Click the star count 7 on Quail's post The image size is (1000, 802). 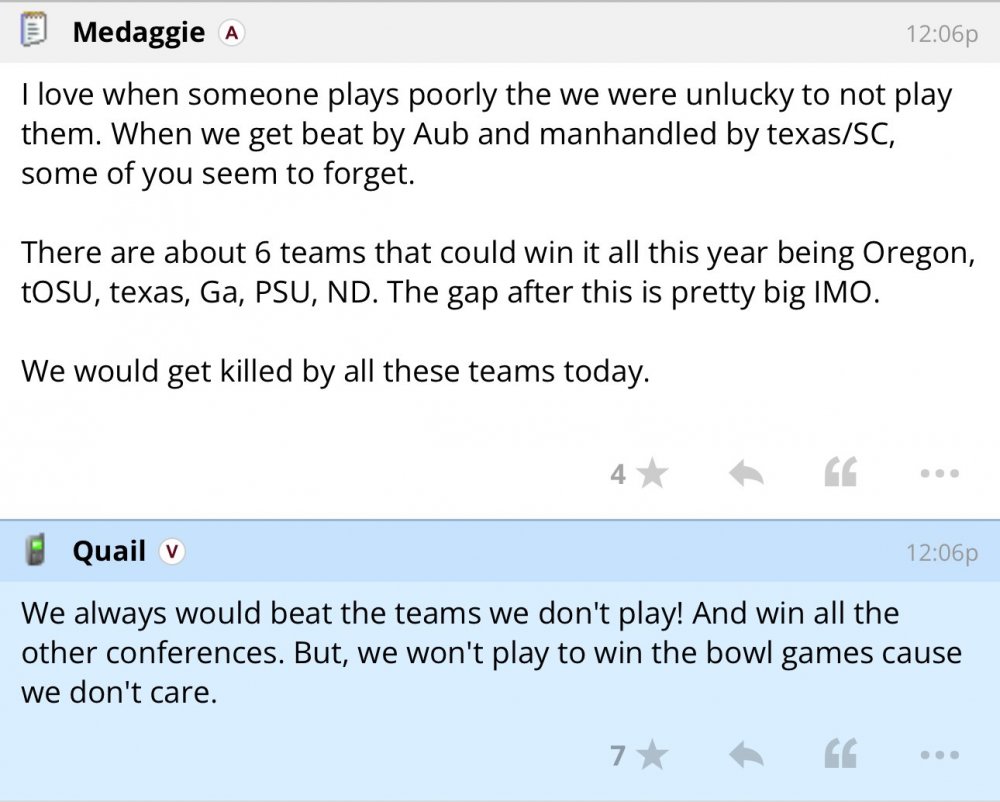[x=618, y=755]
